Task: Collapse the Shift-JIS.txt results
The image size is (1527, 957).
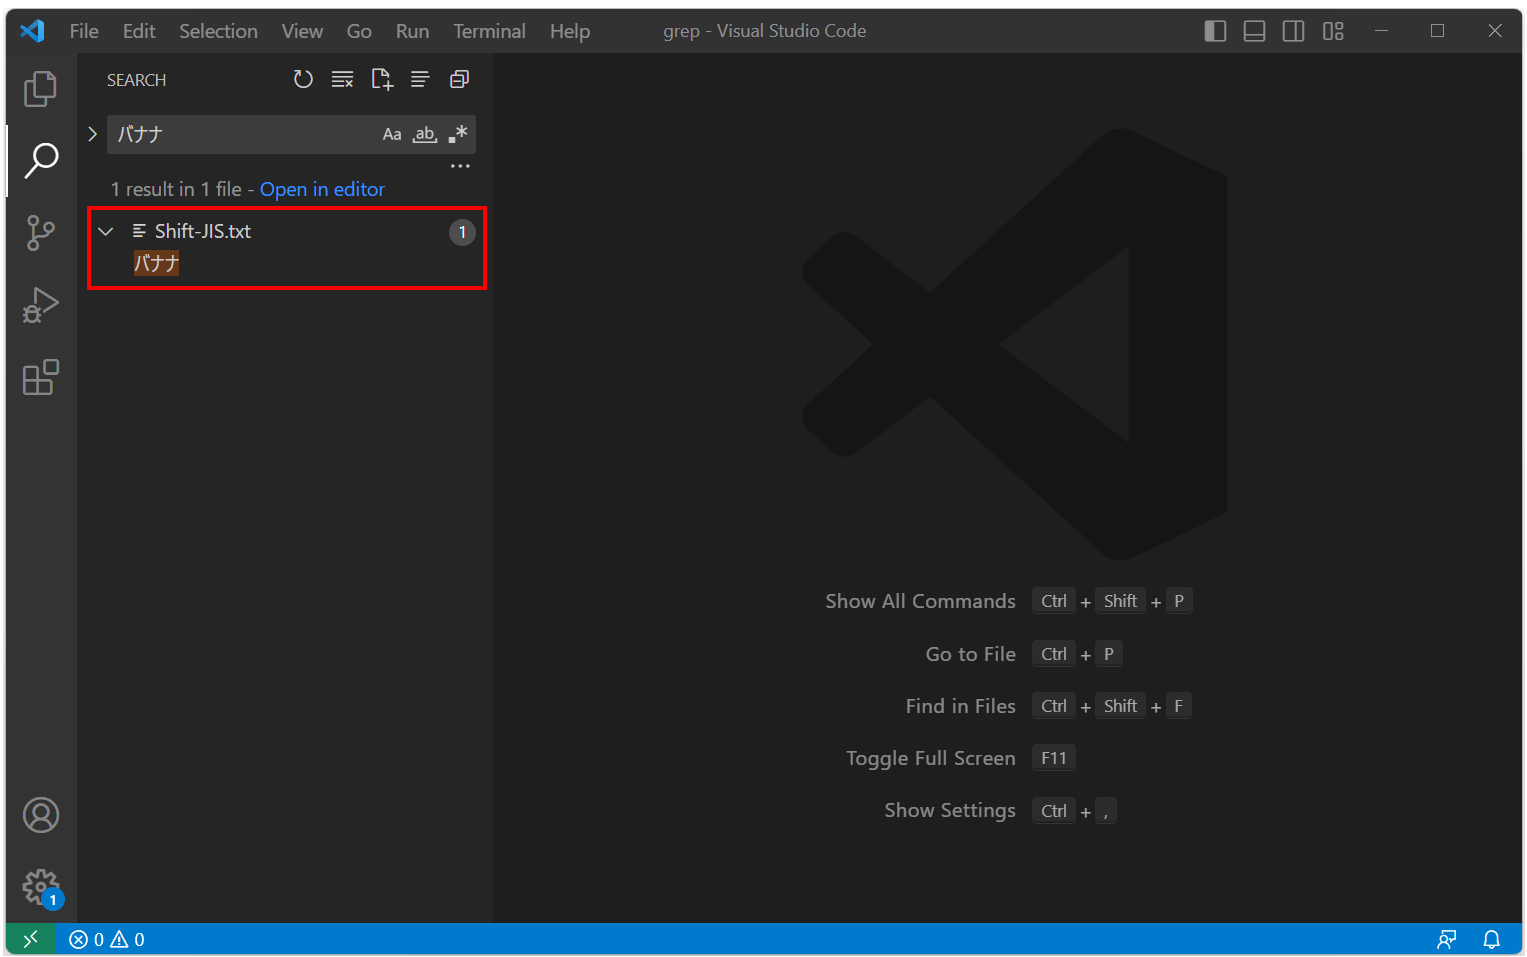Action: (106, 231)
